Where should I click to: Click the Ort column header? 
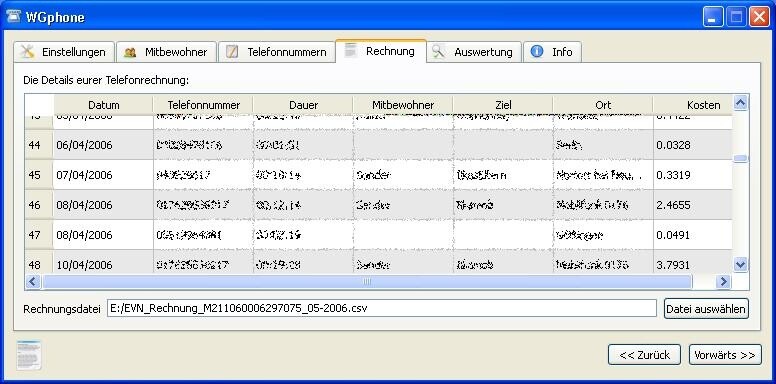coord(603,105)
